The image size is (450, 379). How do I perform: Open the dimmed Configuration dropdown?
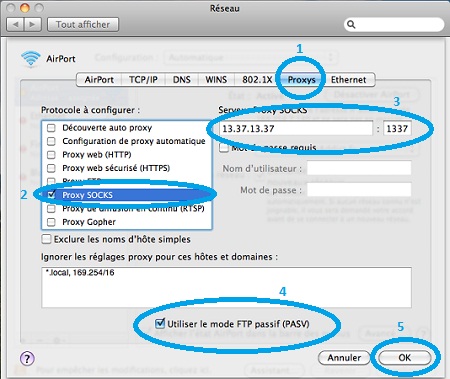[251, 57]
